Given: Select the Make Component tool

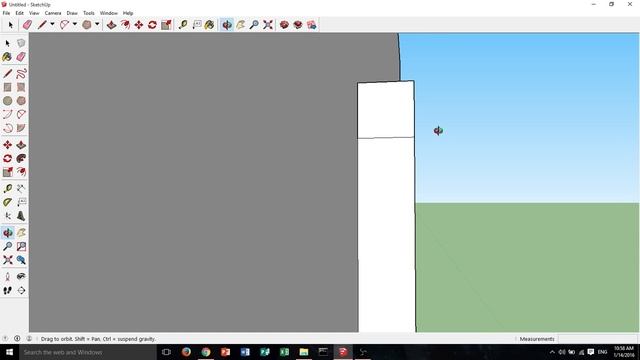Looking at the screenshot, I should click(21, 43).
